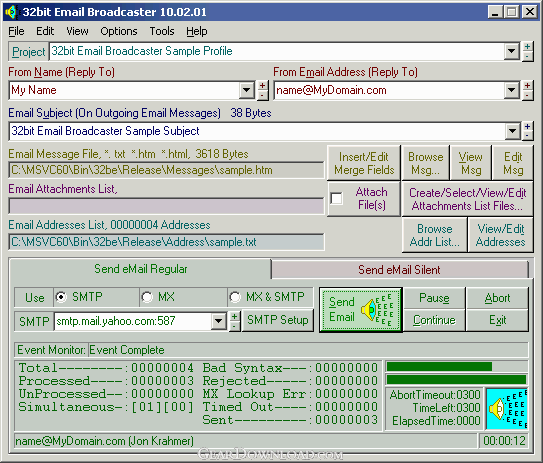This screenshot has height=463, width=543.
Task: Click the From Email Address field
Action: pyautogui.click(x=389, y=90)
